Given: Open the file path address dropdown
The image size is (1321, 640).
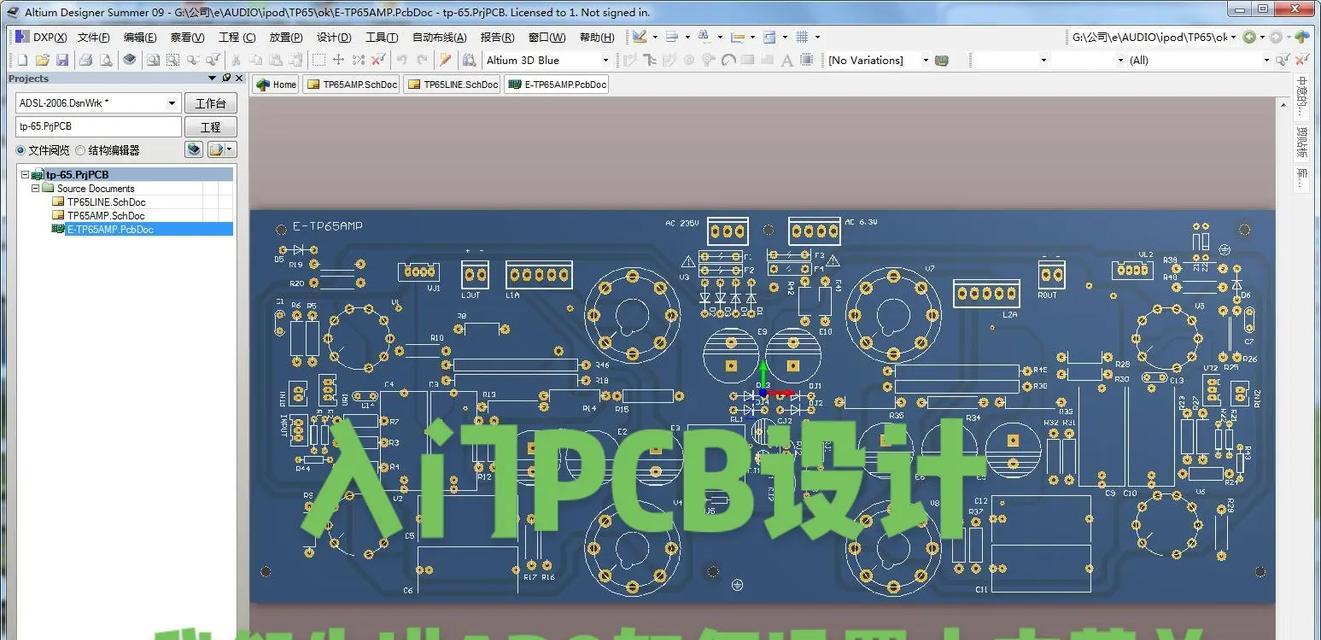Looking at the screenshot, I should [1233, 37].
